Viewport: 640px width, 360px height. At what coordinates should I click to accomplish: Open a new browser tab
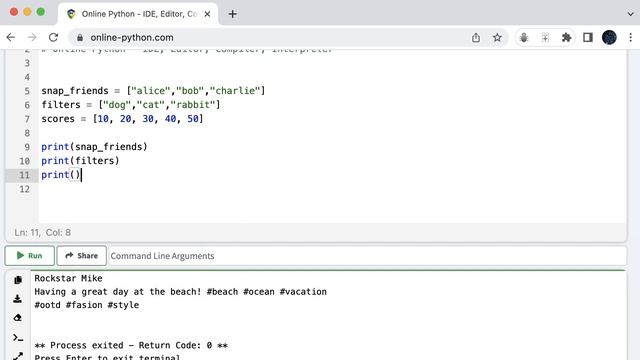[233, 14]
